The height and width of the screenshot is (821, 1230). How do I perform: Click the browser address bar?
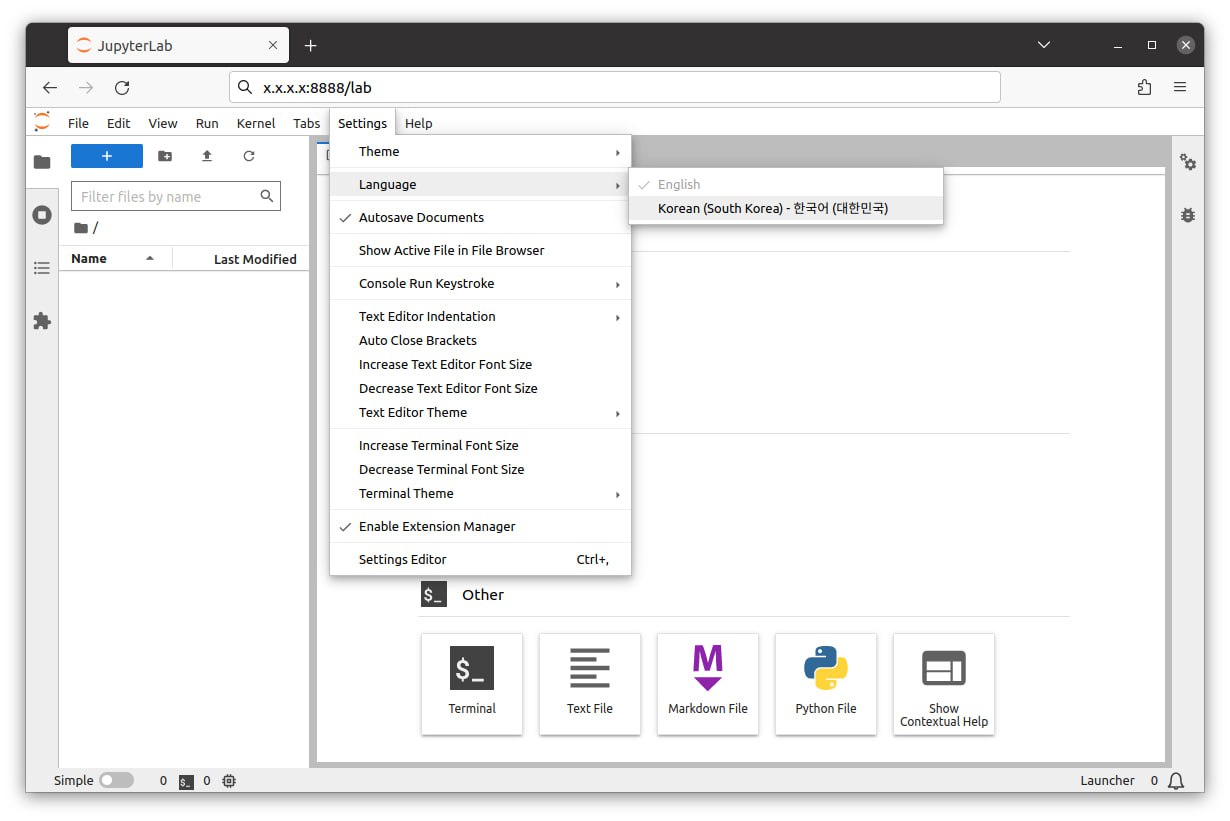click(x=615, y=87)
